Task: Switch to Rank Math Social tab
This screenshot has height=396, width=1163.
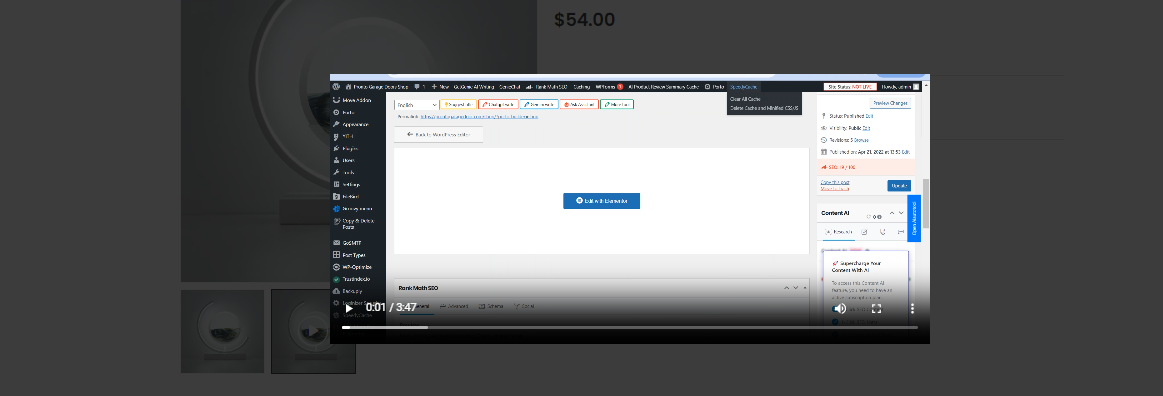Action: (524, 306)
